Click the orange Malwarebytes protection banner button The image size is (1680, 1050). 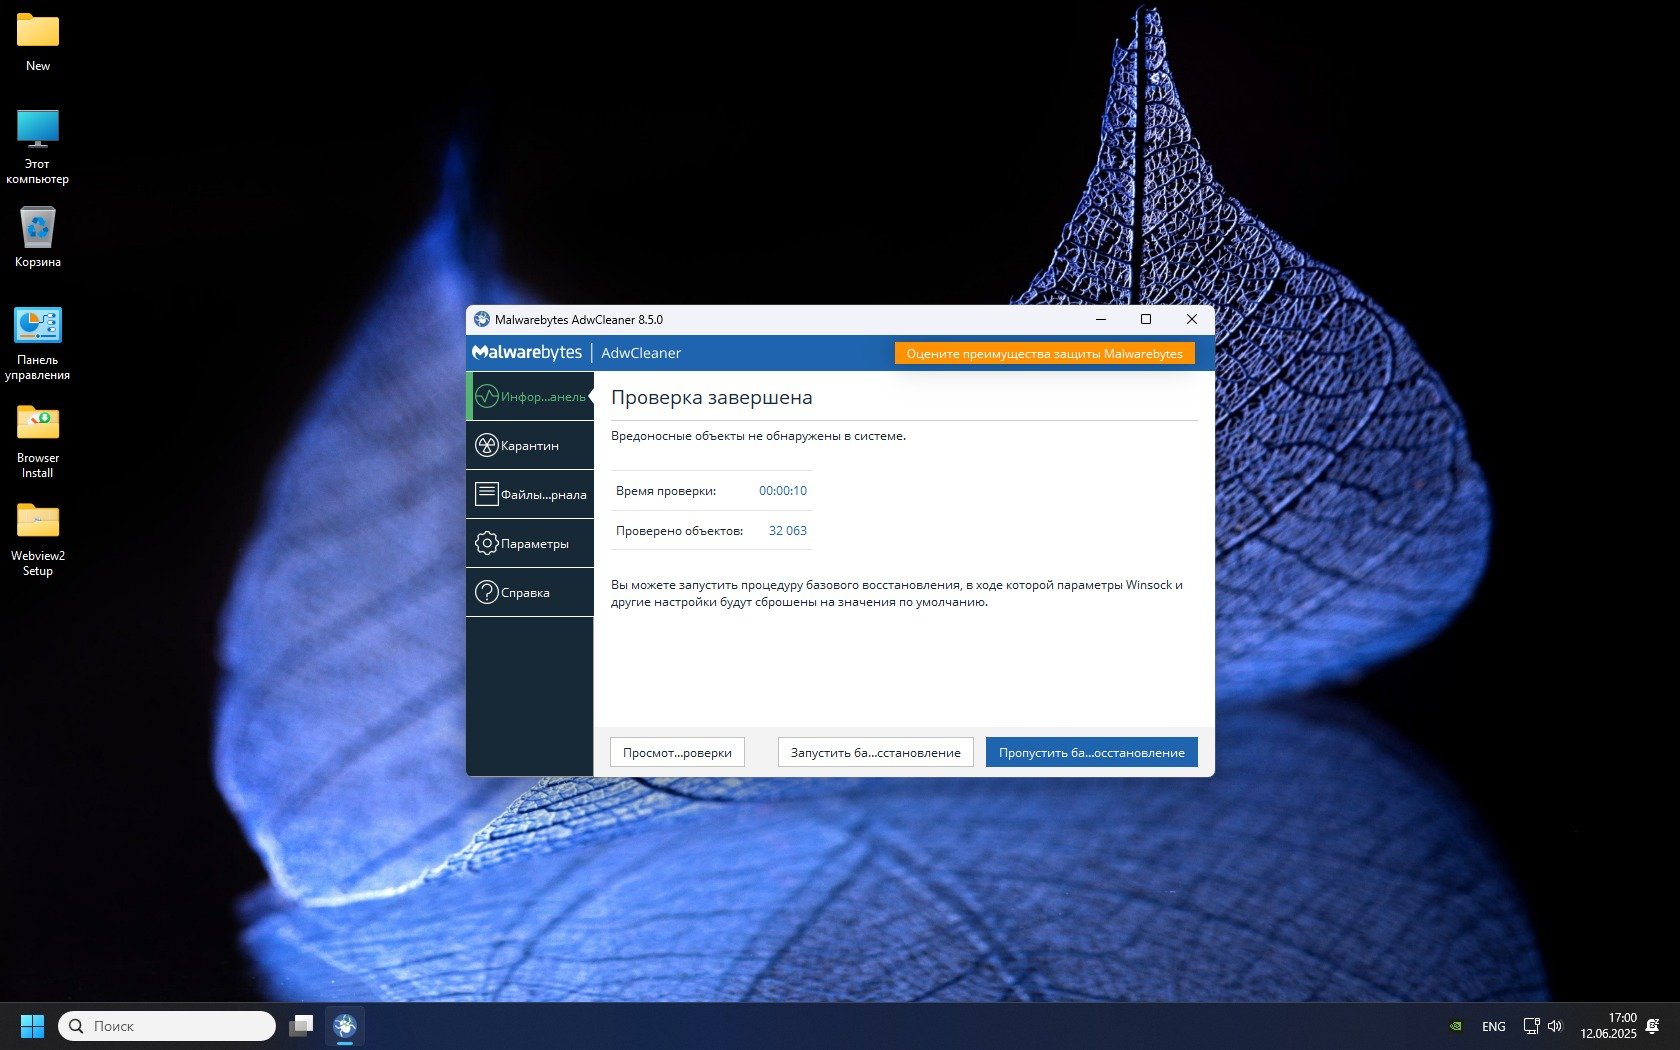[x=1044, y=354]
